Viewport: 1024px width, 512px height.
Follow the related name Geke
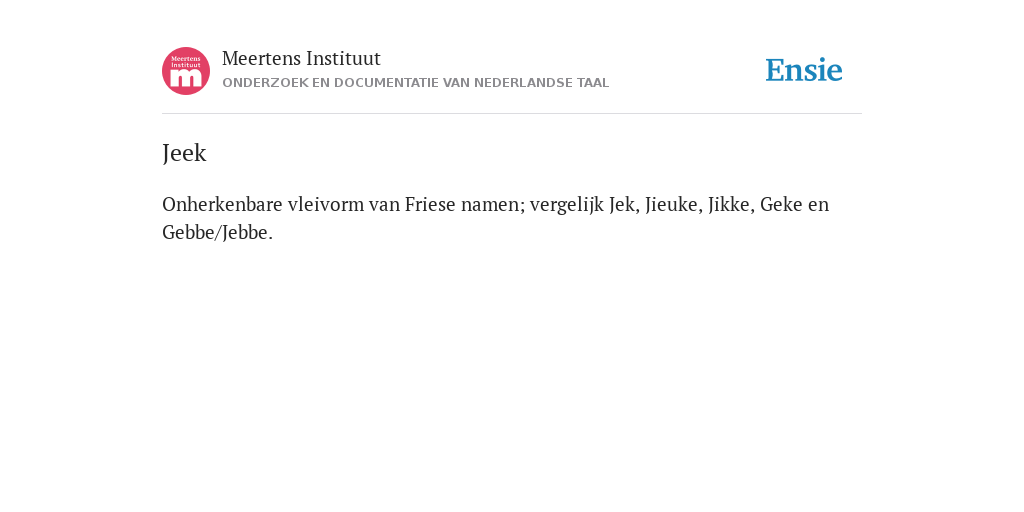pyautogui.click(x=781, y=204)
